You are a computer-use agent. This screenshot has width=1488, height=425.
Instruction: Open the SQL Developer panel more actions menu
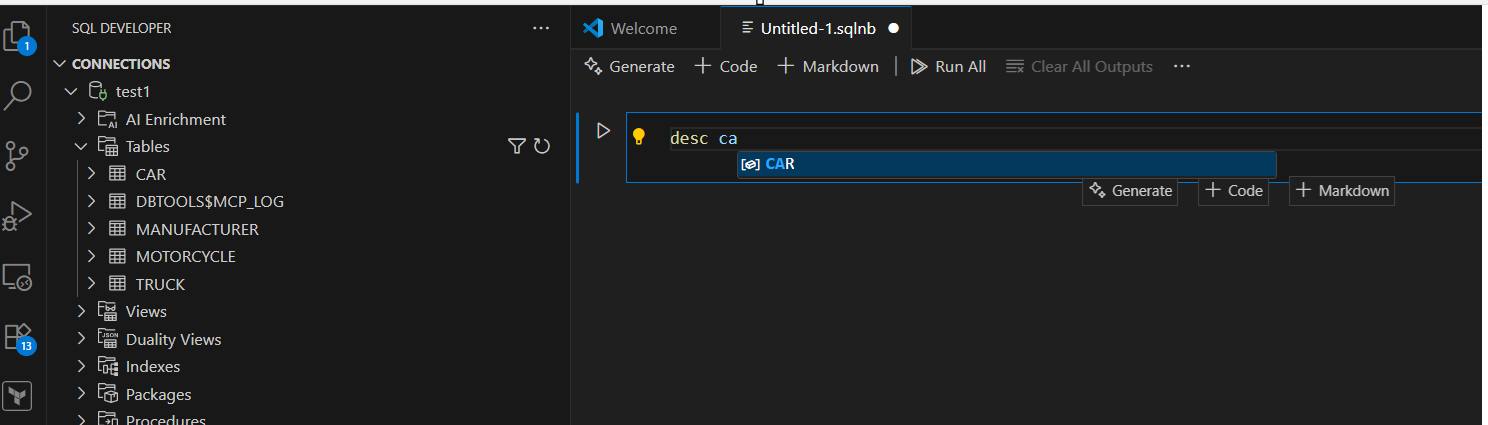click(x=541, y=28)
